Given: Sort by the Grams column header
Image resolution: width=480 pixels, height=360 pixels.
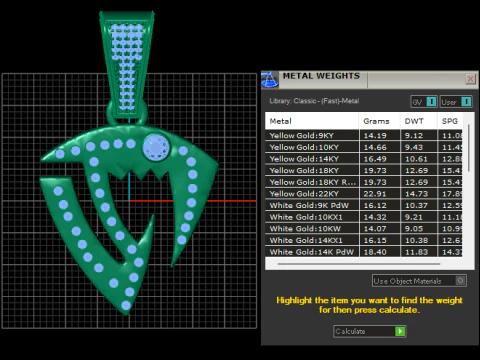Looking at the screenshot, I should [x=380, y=121].
